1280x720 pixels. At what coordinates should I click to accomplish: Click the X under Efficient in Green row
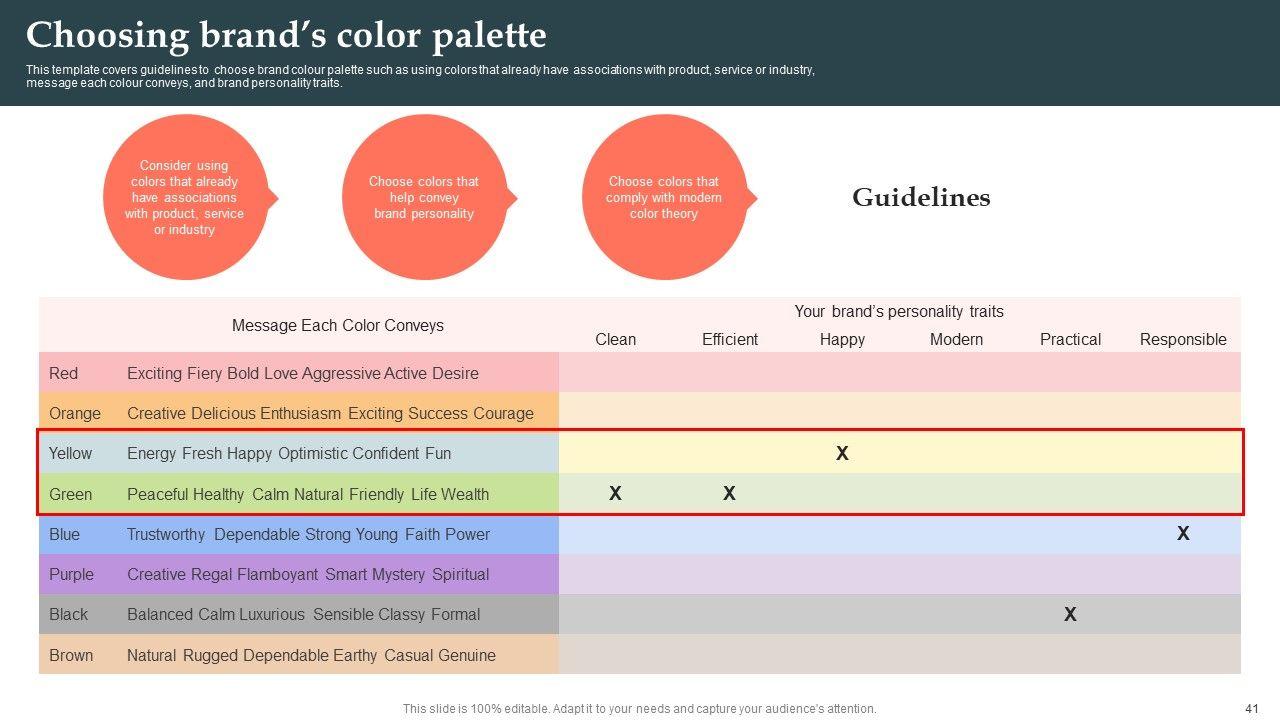tap(729, 494)
